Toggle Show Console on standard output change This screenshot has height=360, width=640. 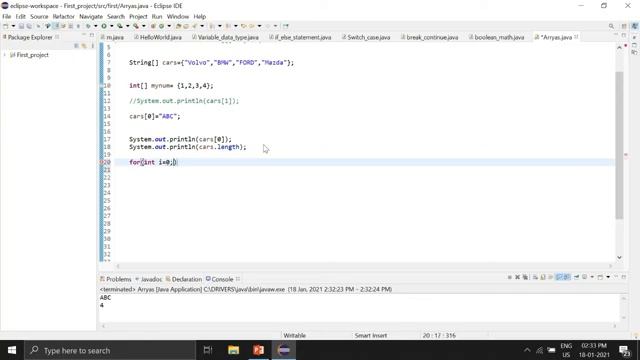pyautogui.click(x=559, y=277)
